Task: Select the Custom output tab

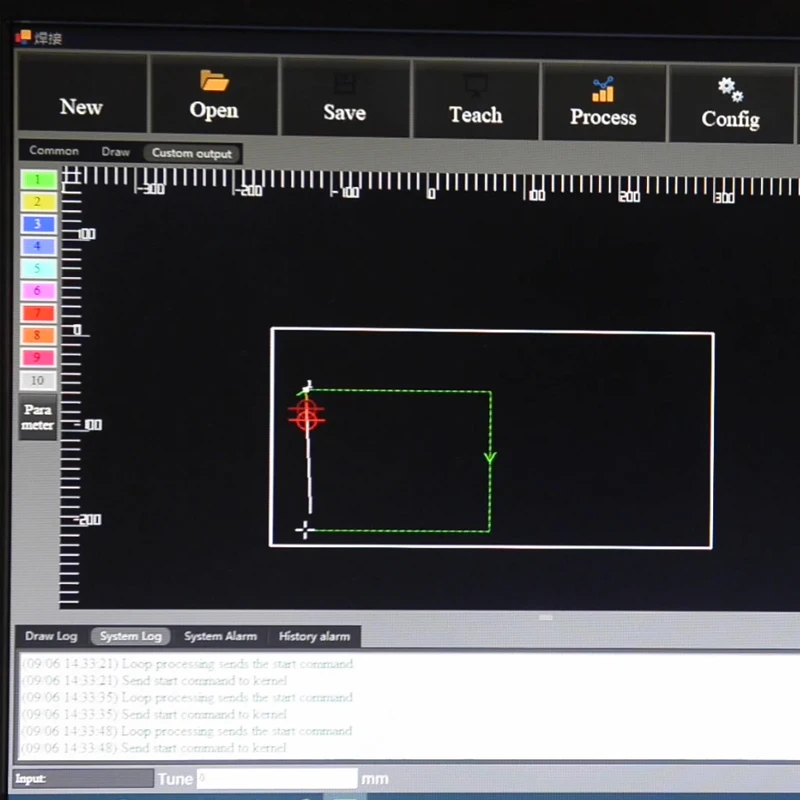Action: pyautogui.click(x=191, y=154)
